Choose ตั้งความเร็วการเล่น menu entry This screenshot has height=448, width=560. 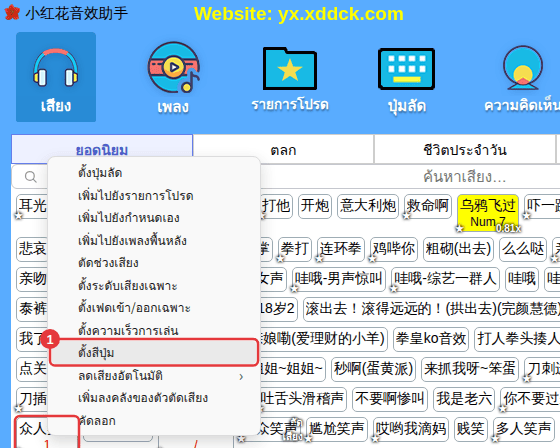(x=154, y=330)
